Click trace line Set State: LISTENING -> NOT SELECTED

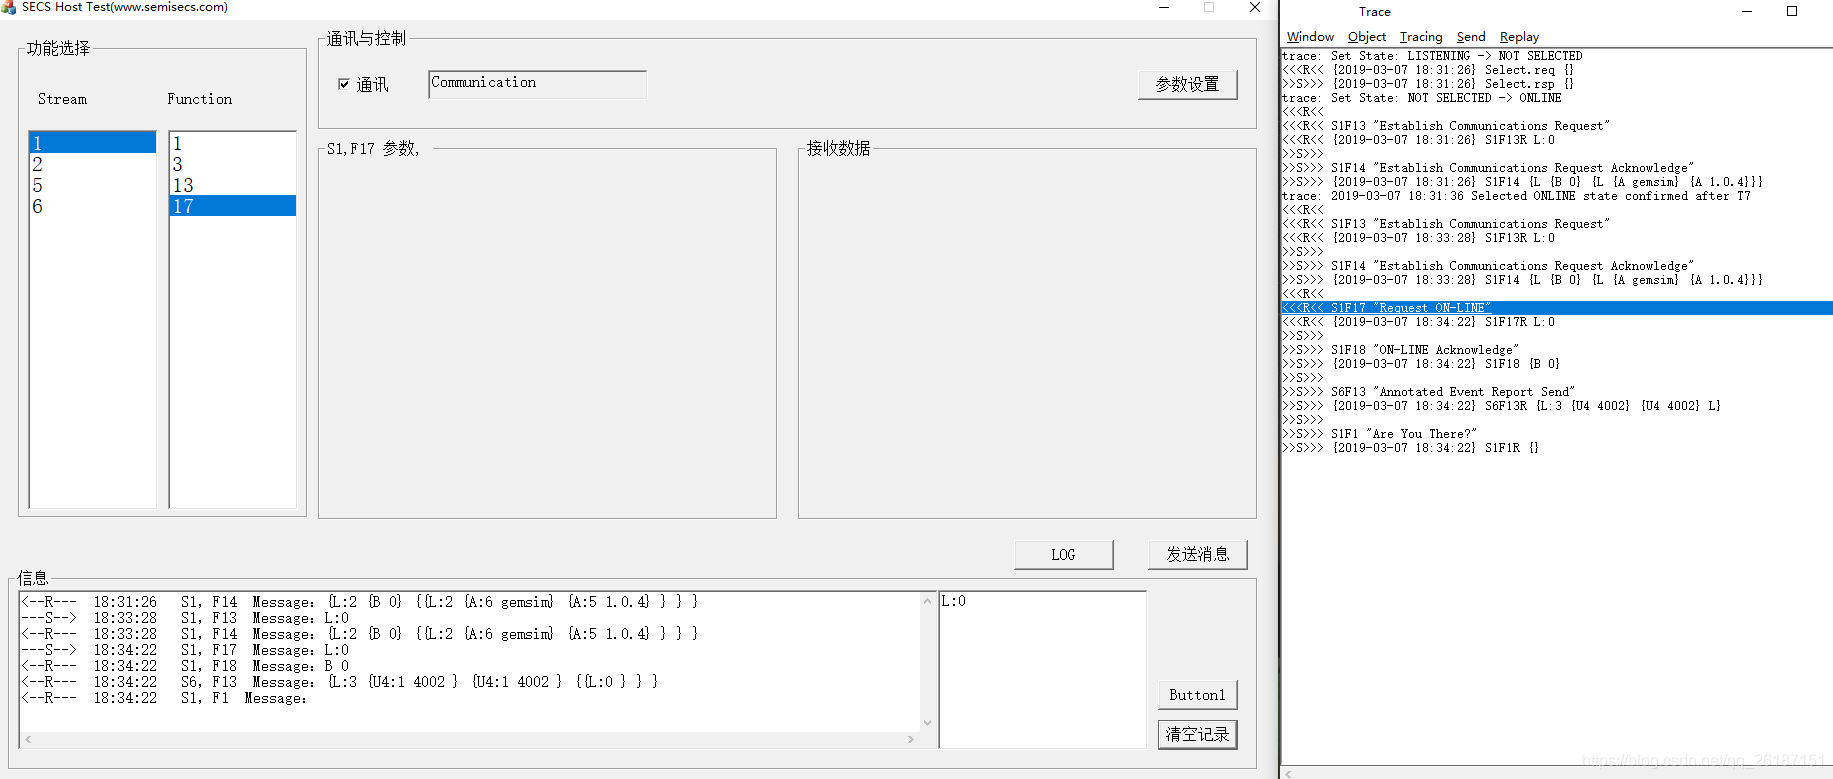(x=1432, y=56)
